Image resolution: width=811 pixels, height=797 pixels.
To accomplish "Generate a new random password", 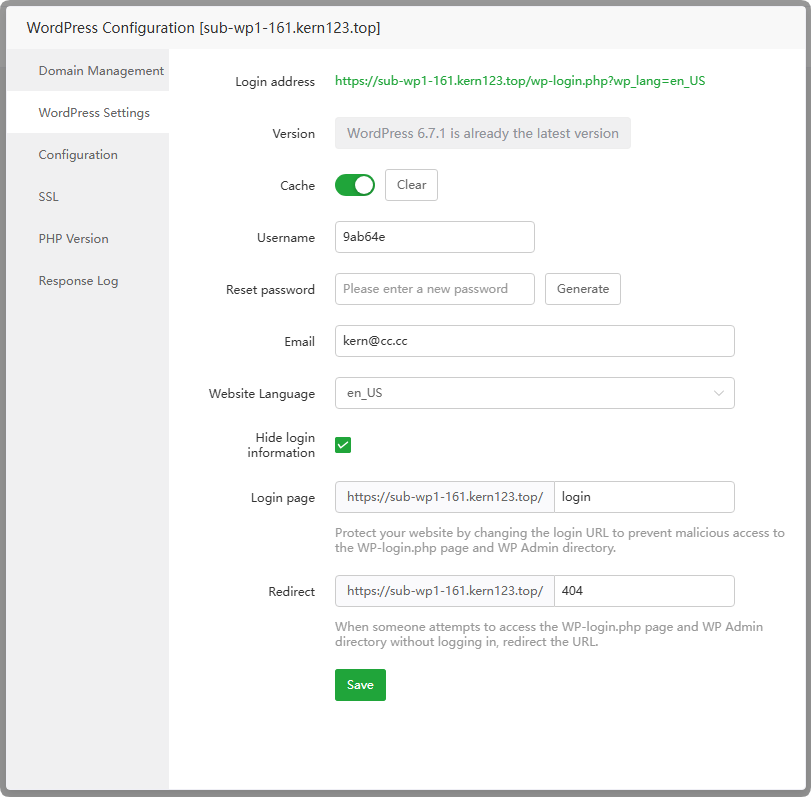I will [582, 289].
